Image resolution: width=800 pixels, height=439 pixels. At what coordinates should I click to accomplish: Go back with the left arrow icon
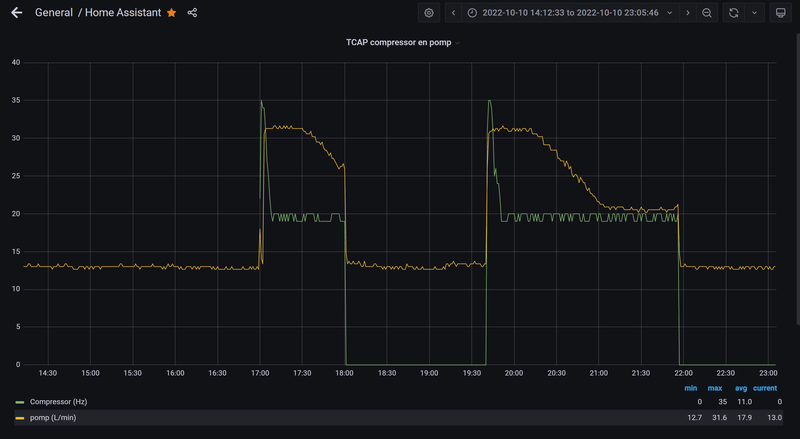pos(17,13)
